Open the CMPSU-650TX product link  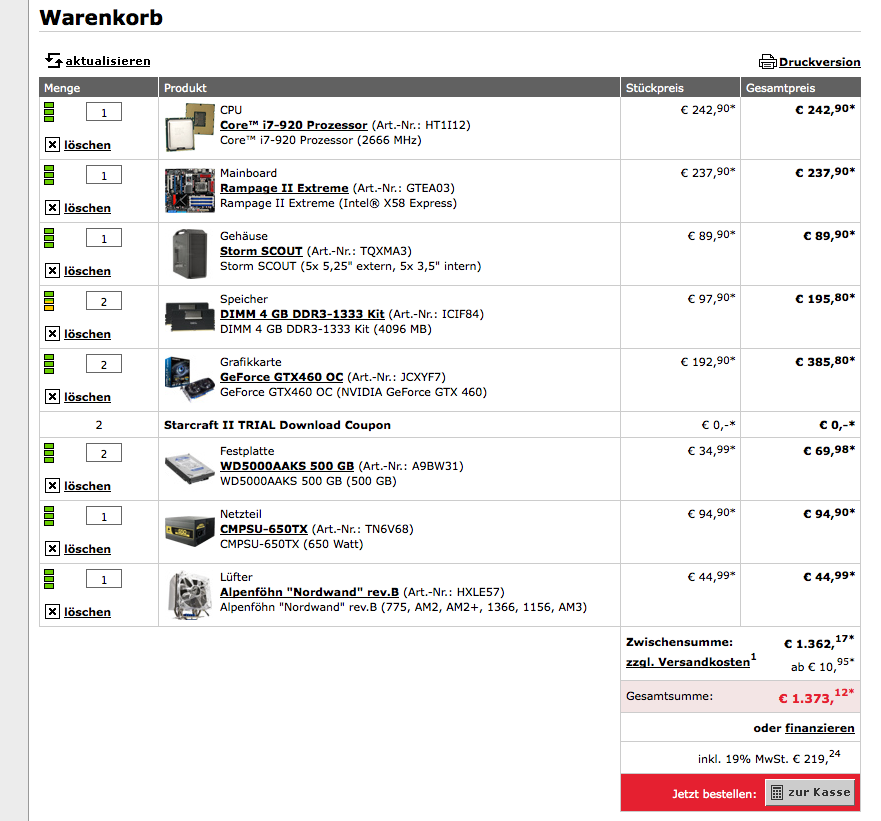tap(264, 529)
